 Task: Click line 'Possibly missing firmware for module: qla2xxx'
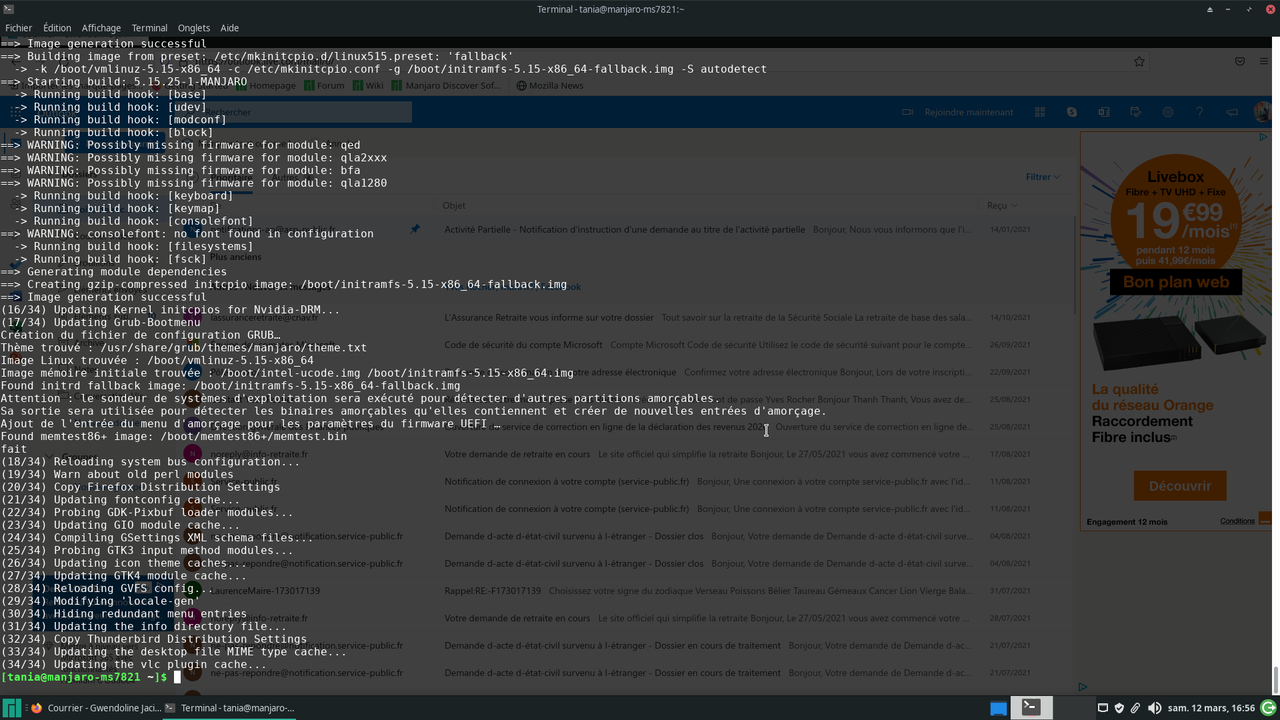click(194, 158)
